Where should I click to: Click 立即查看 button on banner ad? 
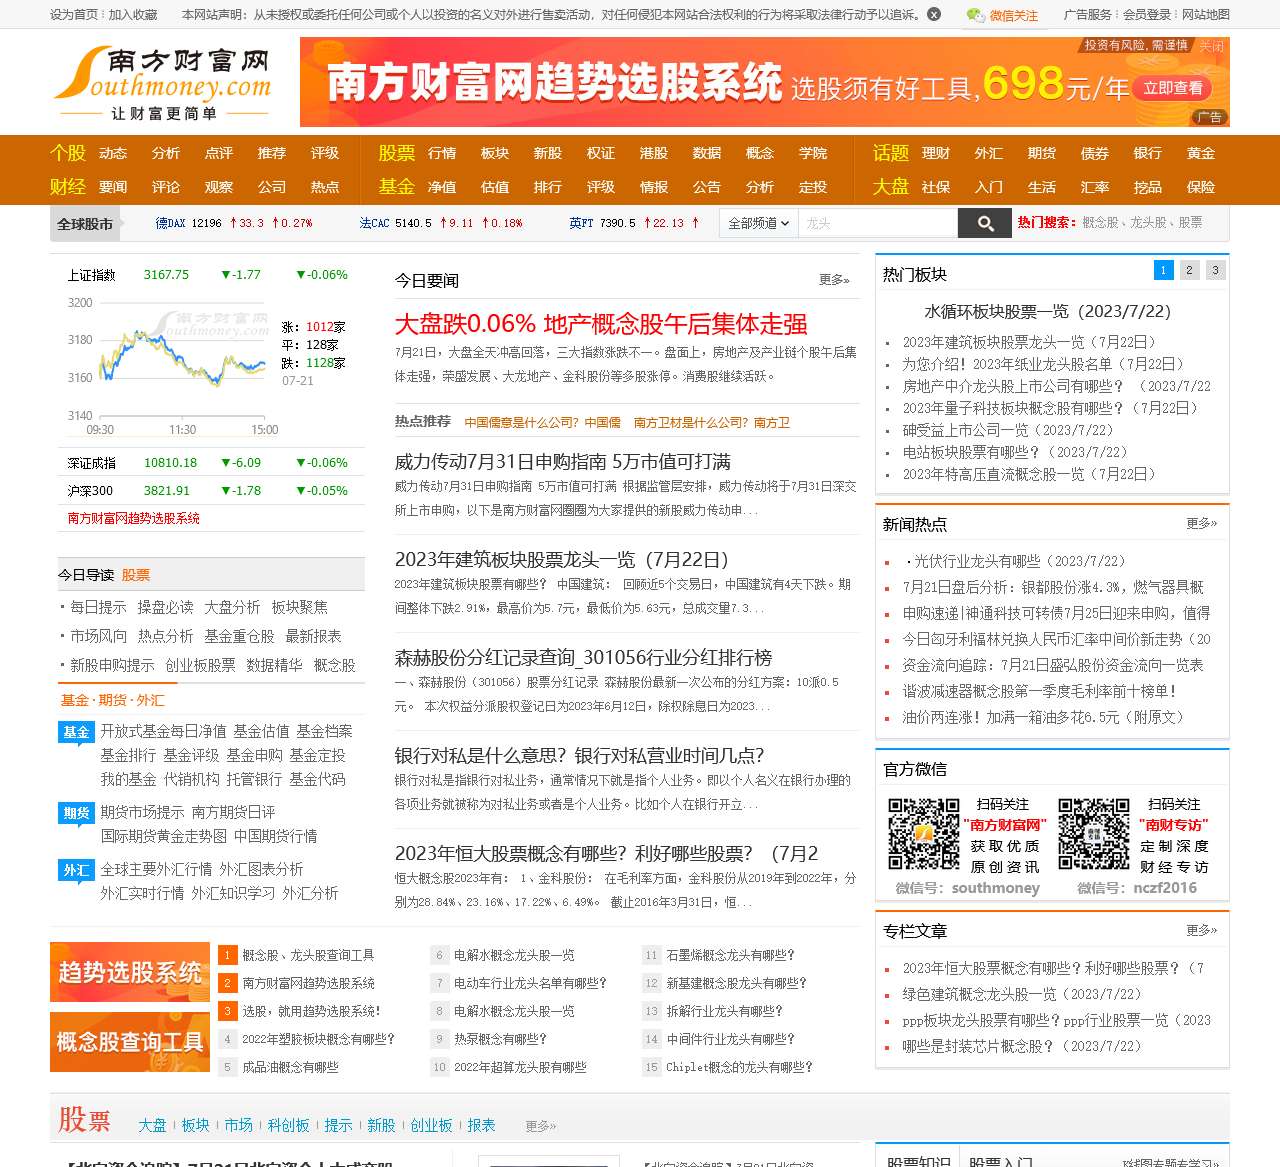(1172, 88)
